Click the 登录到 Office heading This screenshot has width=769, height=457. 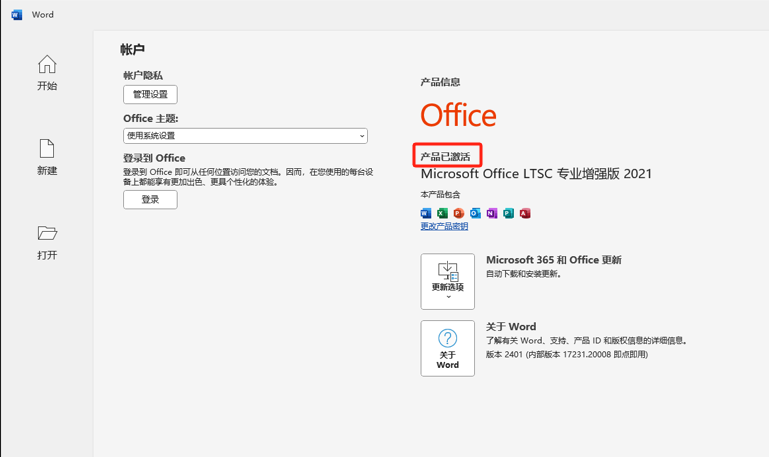[154, 158]
